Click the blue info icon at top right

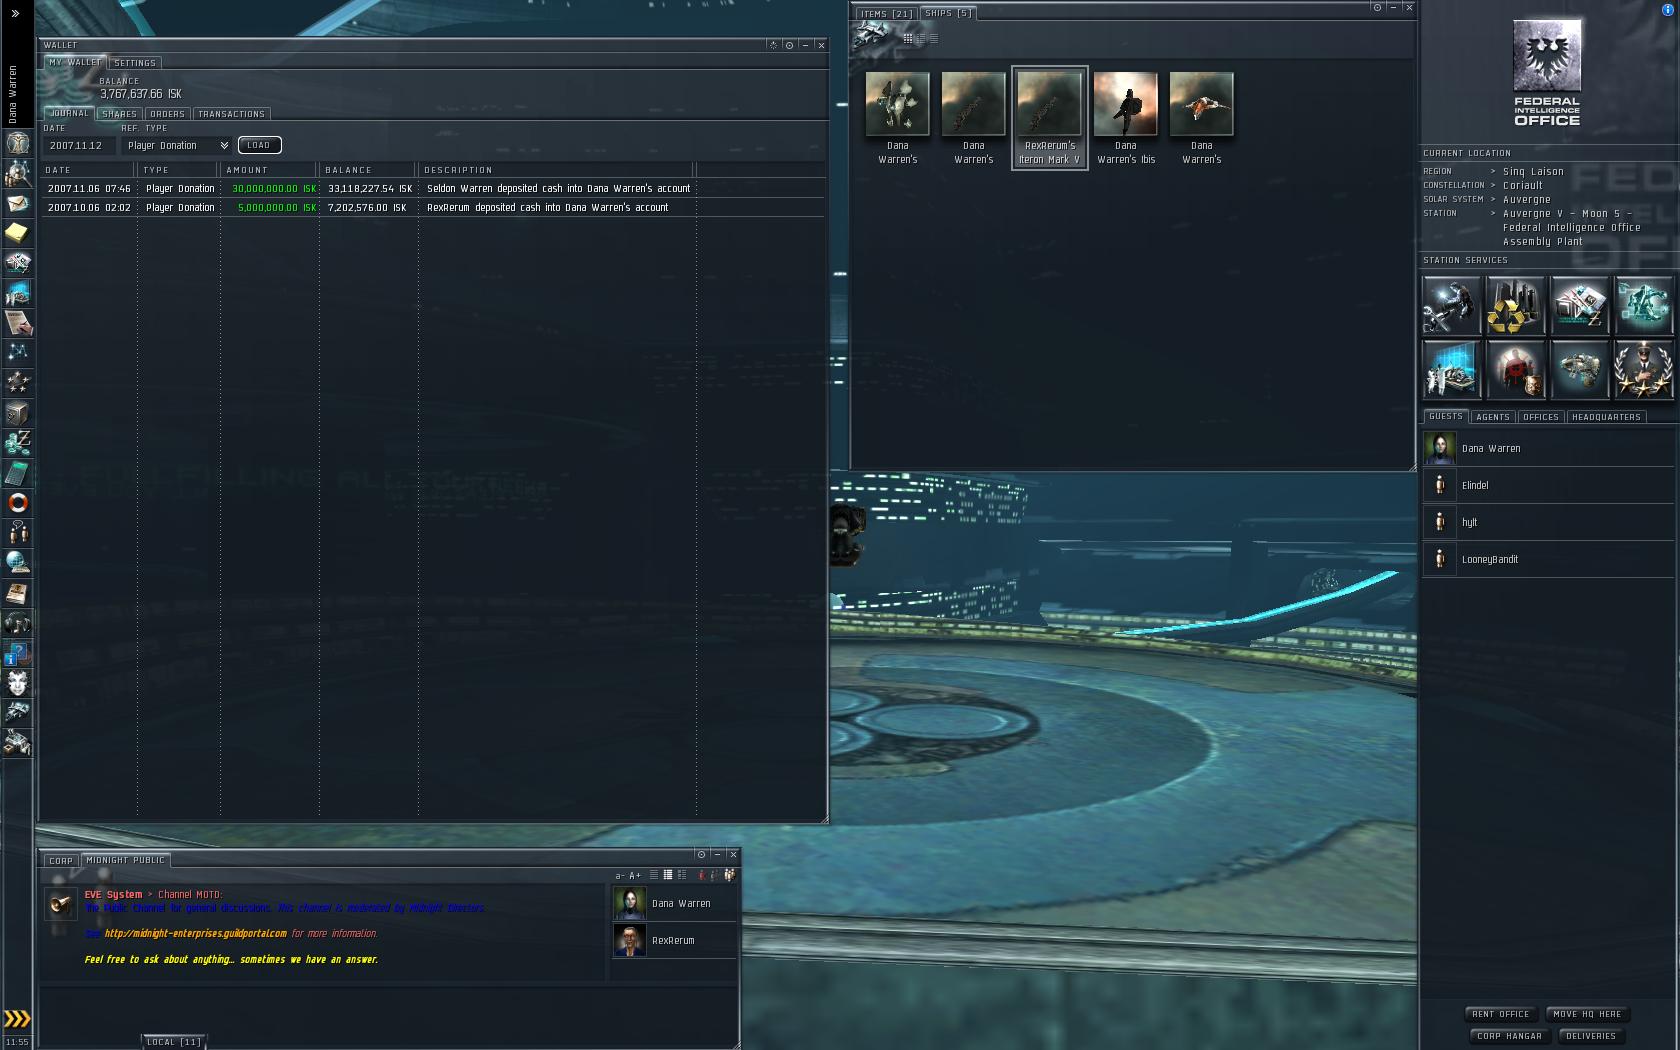(1667, 10)
